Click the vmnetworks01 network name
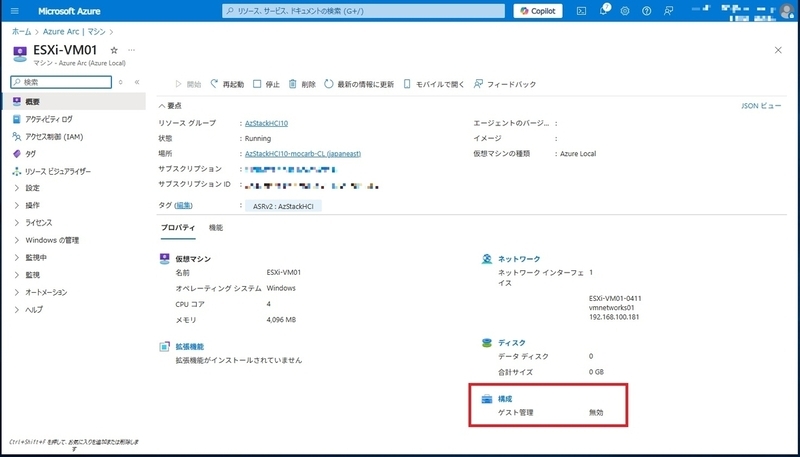Screen dimensions: 800x457 click(x=612, y=308)
